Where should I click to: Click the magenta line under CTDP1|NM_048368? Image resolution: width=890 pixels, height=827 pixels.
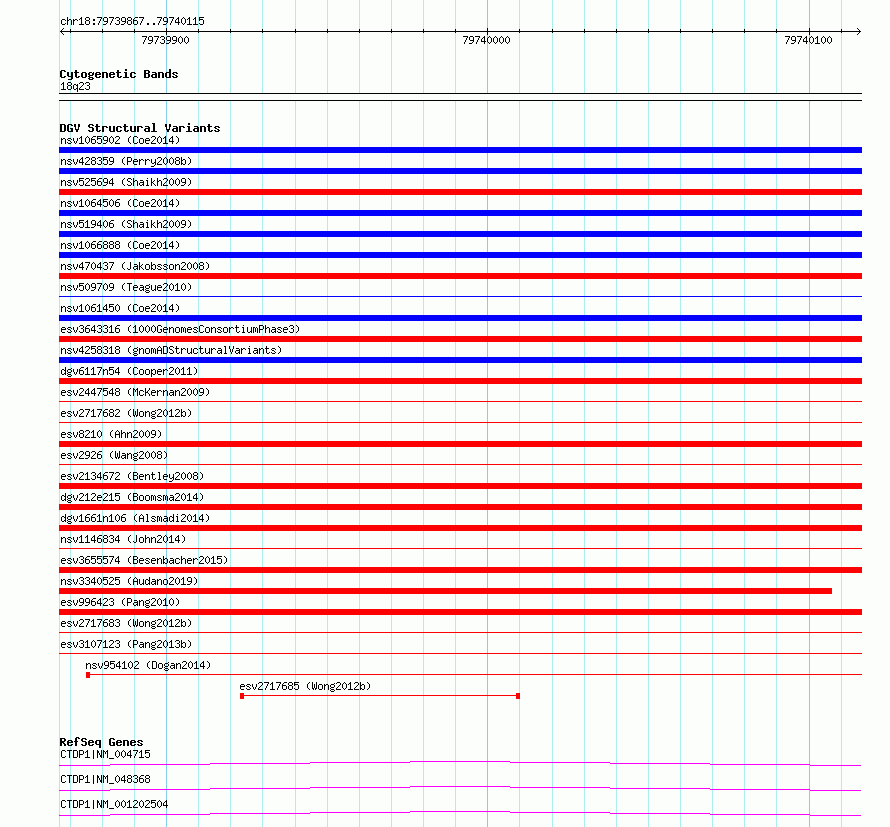tap(460, 788)
